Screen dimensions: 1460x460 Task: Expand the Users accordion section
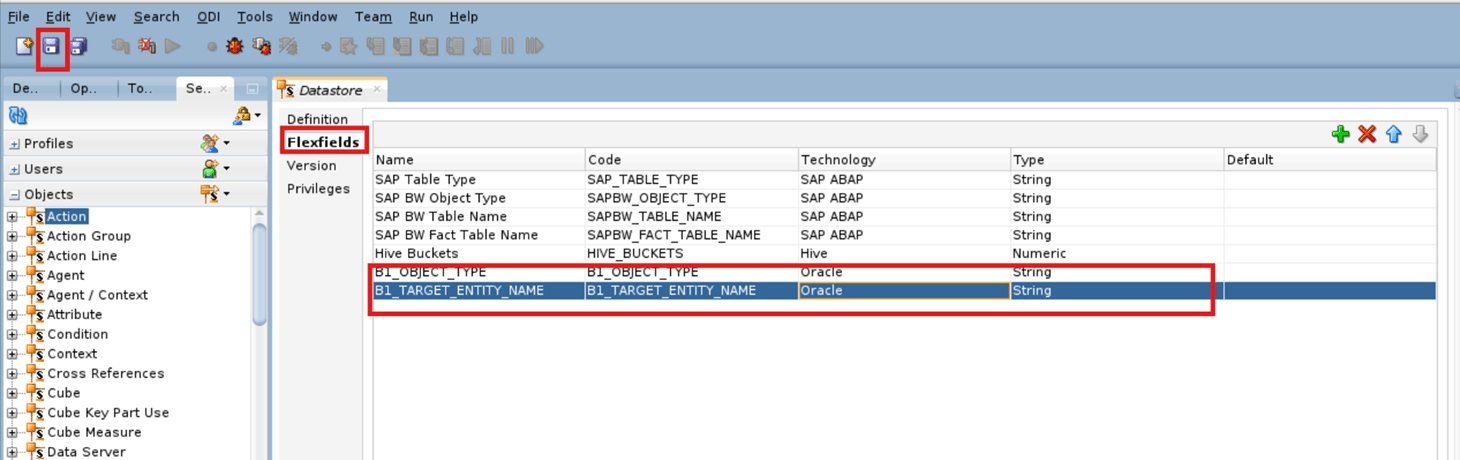click(x=14, y=170)
